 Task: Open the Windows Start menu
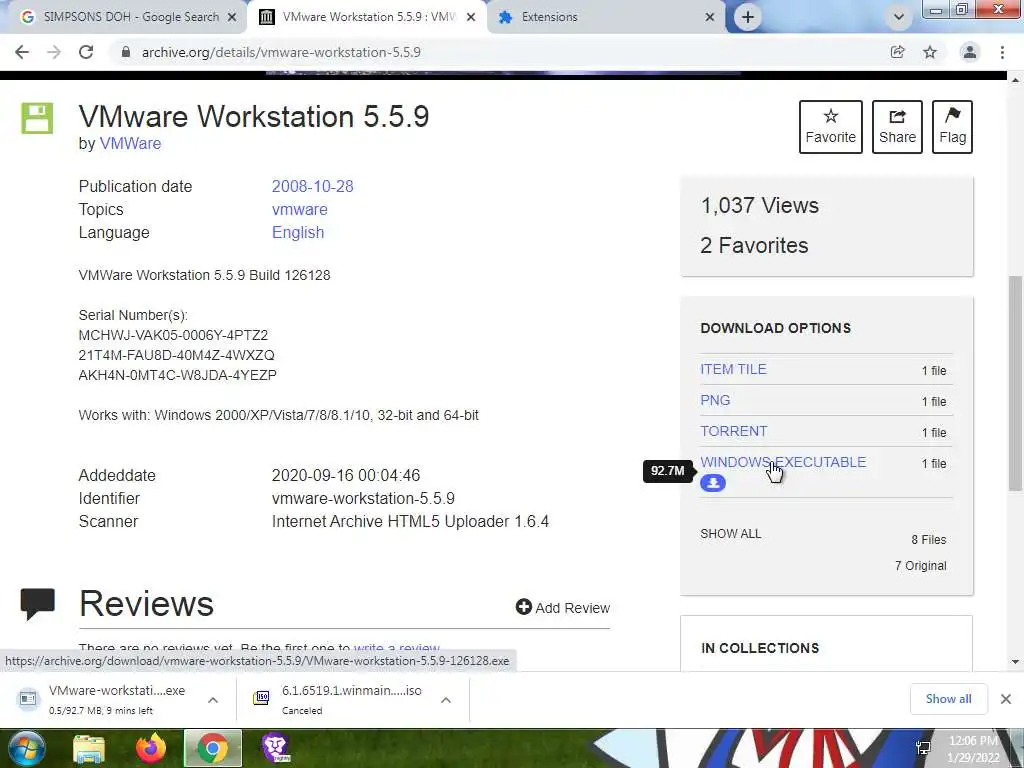(27, 748)
